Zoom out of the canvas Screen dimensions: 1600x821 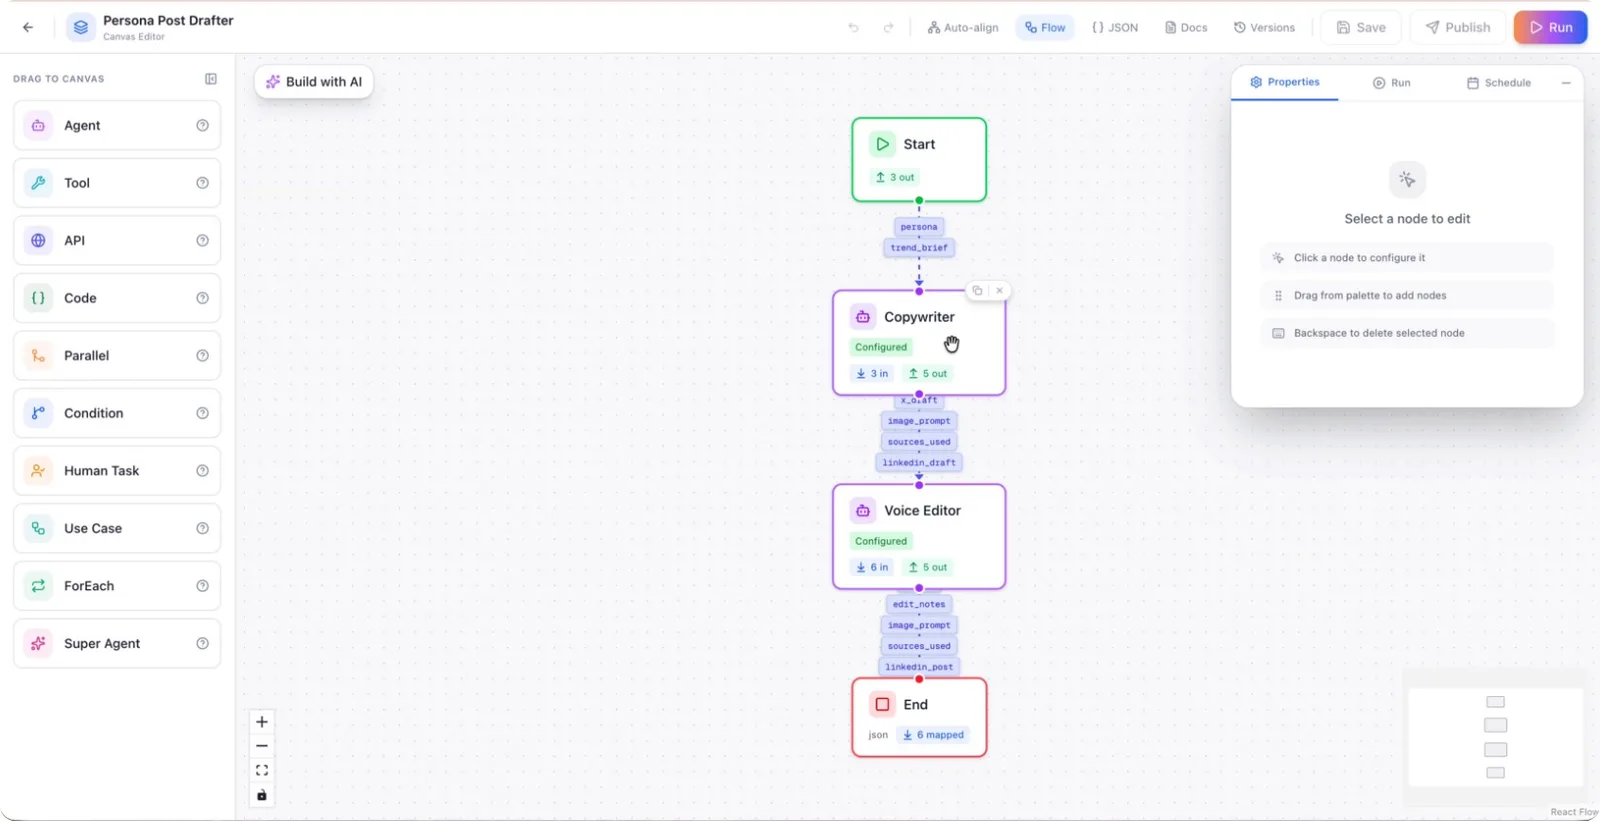[x=262, y=746]
